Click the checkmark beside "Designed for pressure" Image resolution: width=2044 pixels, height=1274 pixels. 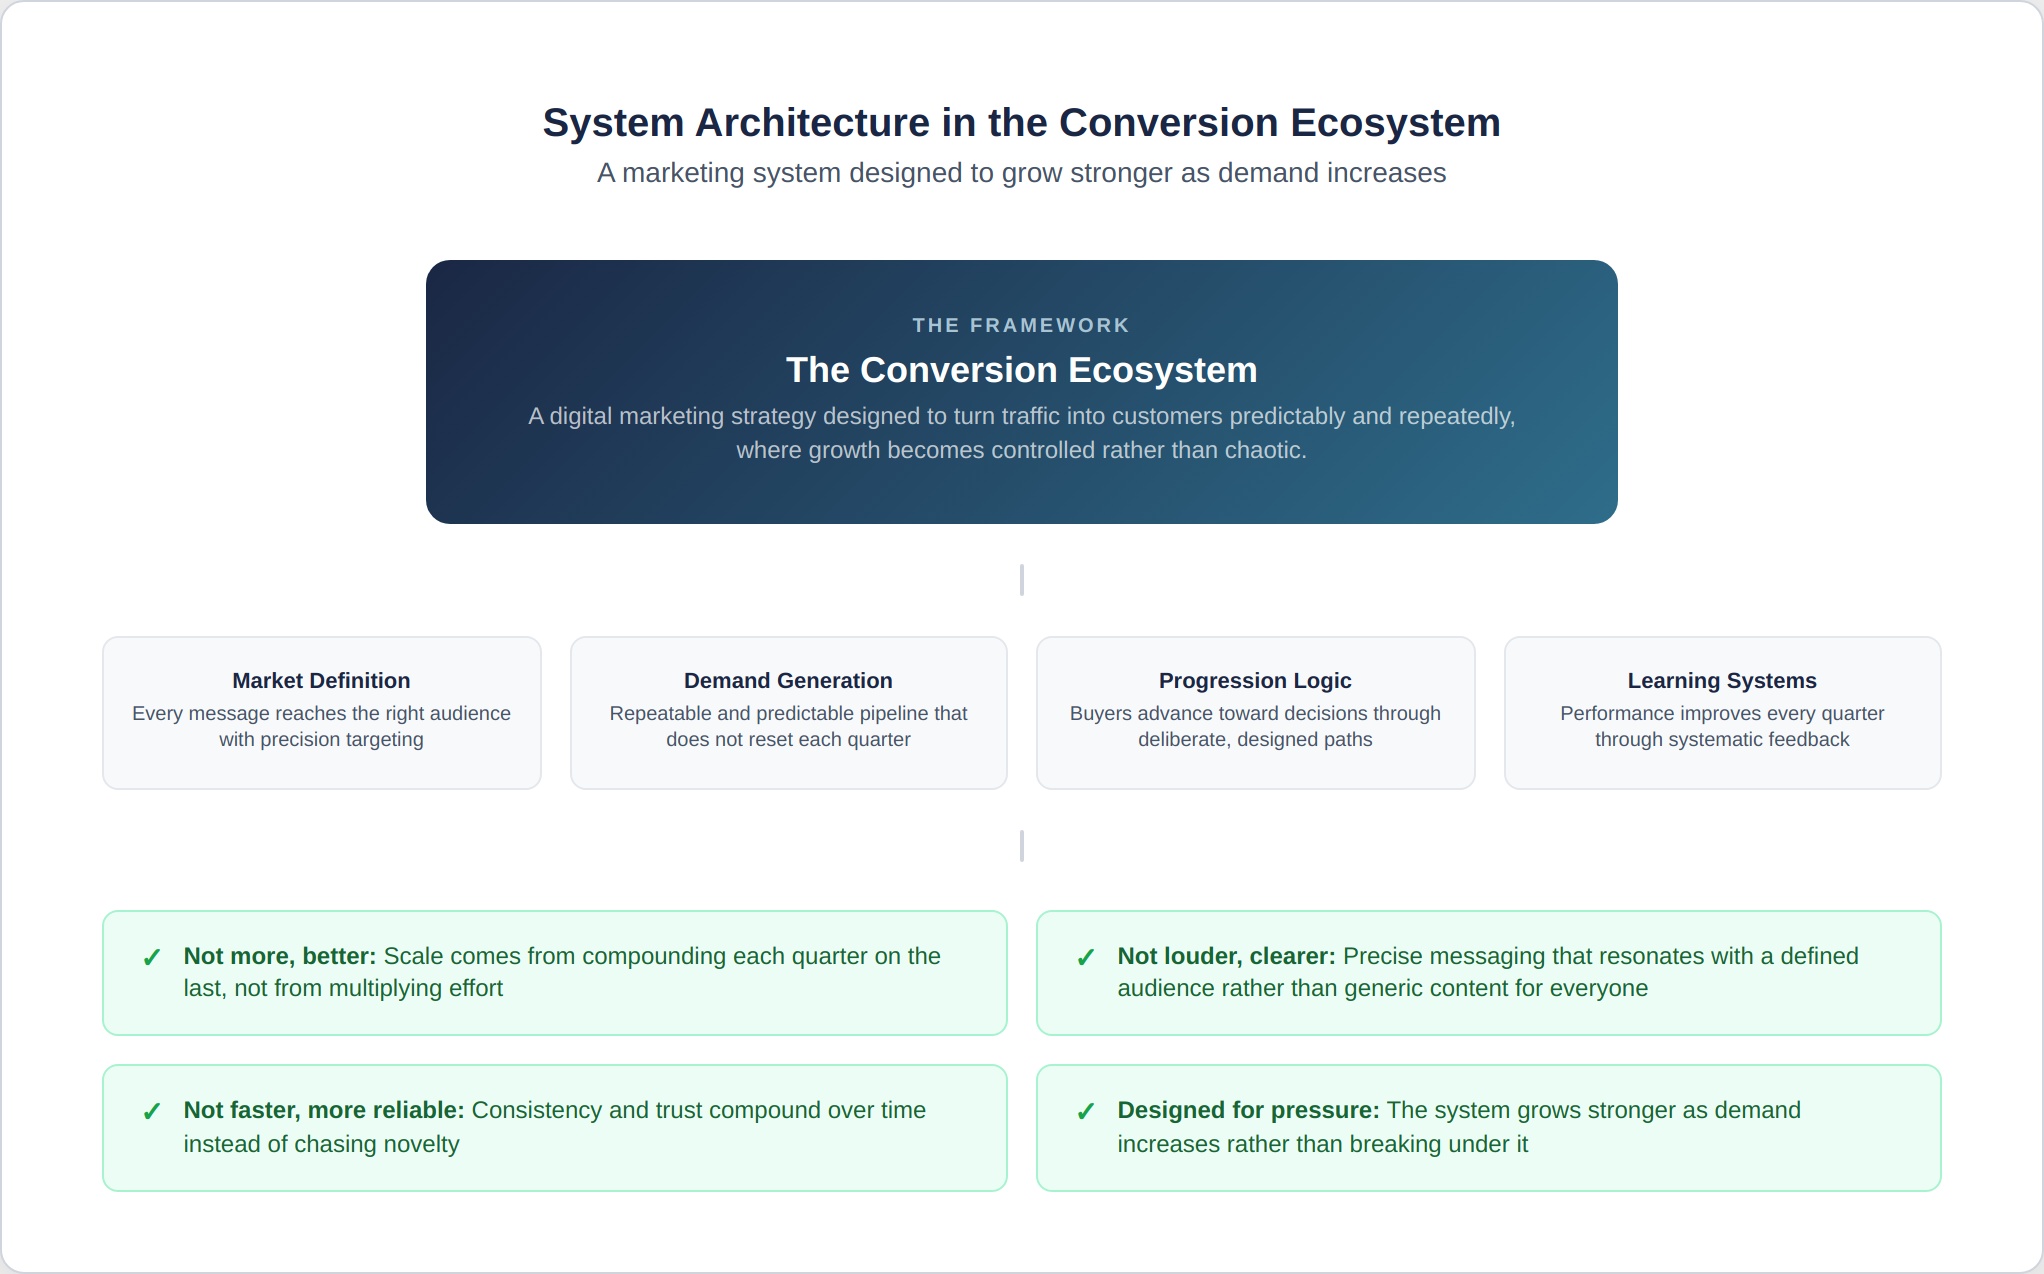click(1086, 1112)
